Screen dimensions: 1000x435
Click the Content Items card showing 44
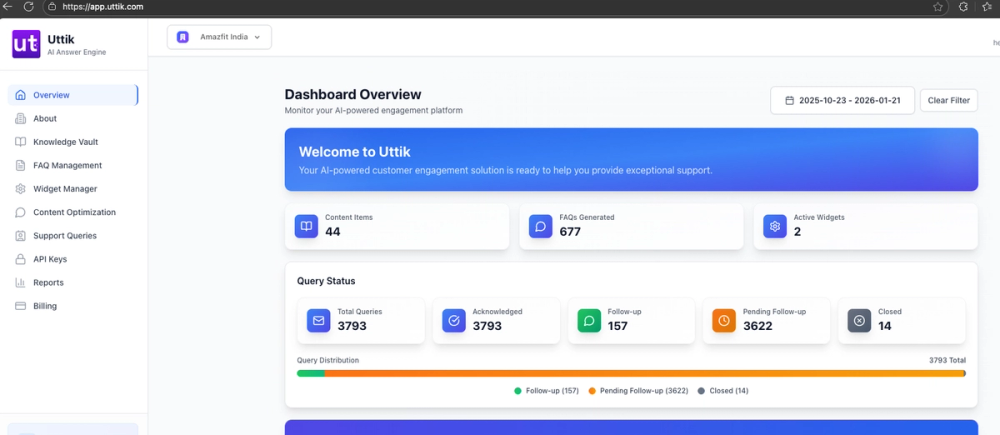397,226
